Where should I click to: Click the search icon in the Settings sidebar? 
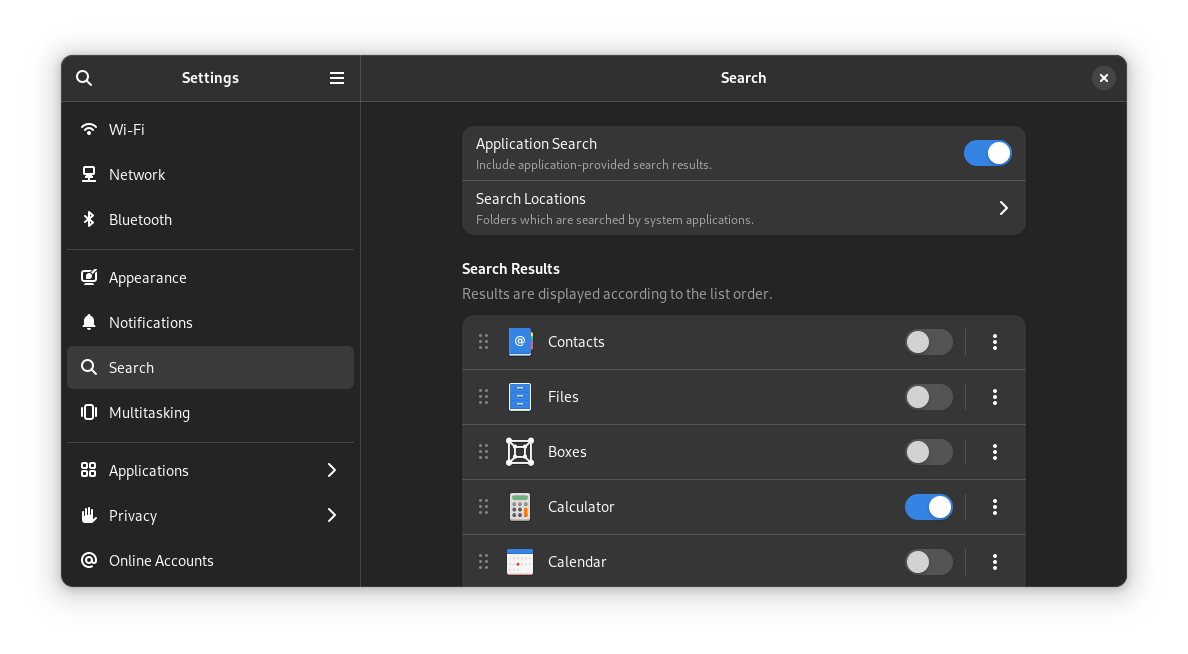click(x=84, y=78)
